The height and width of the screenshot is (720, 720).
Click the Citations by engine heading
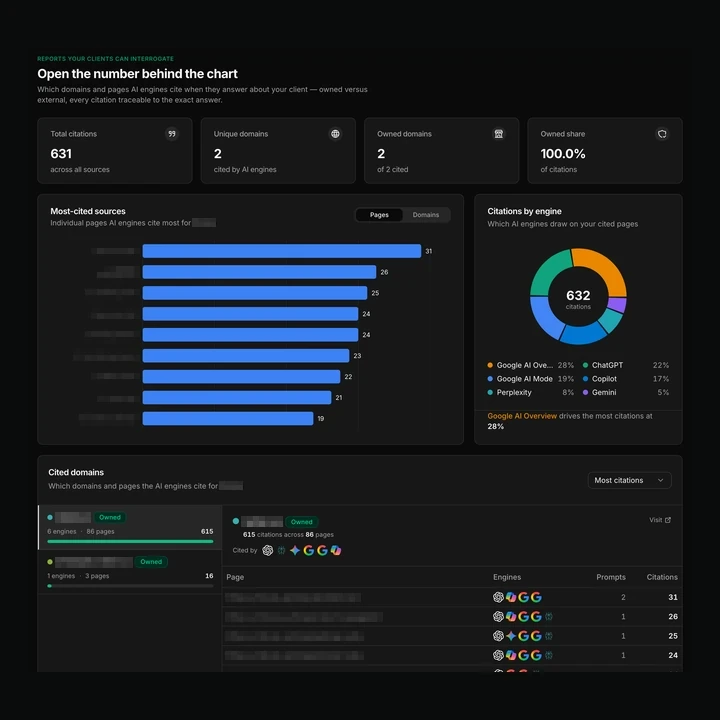coord(524,211)
